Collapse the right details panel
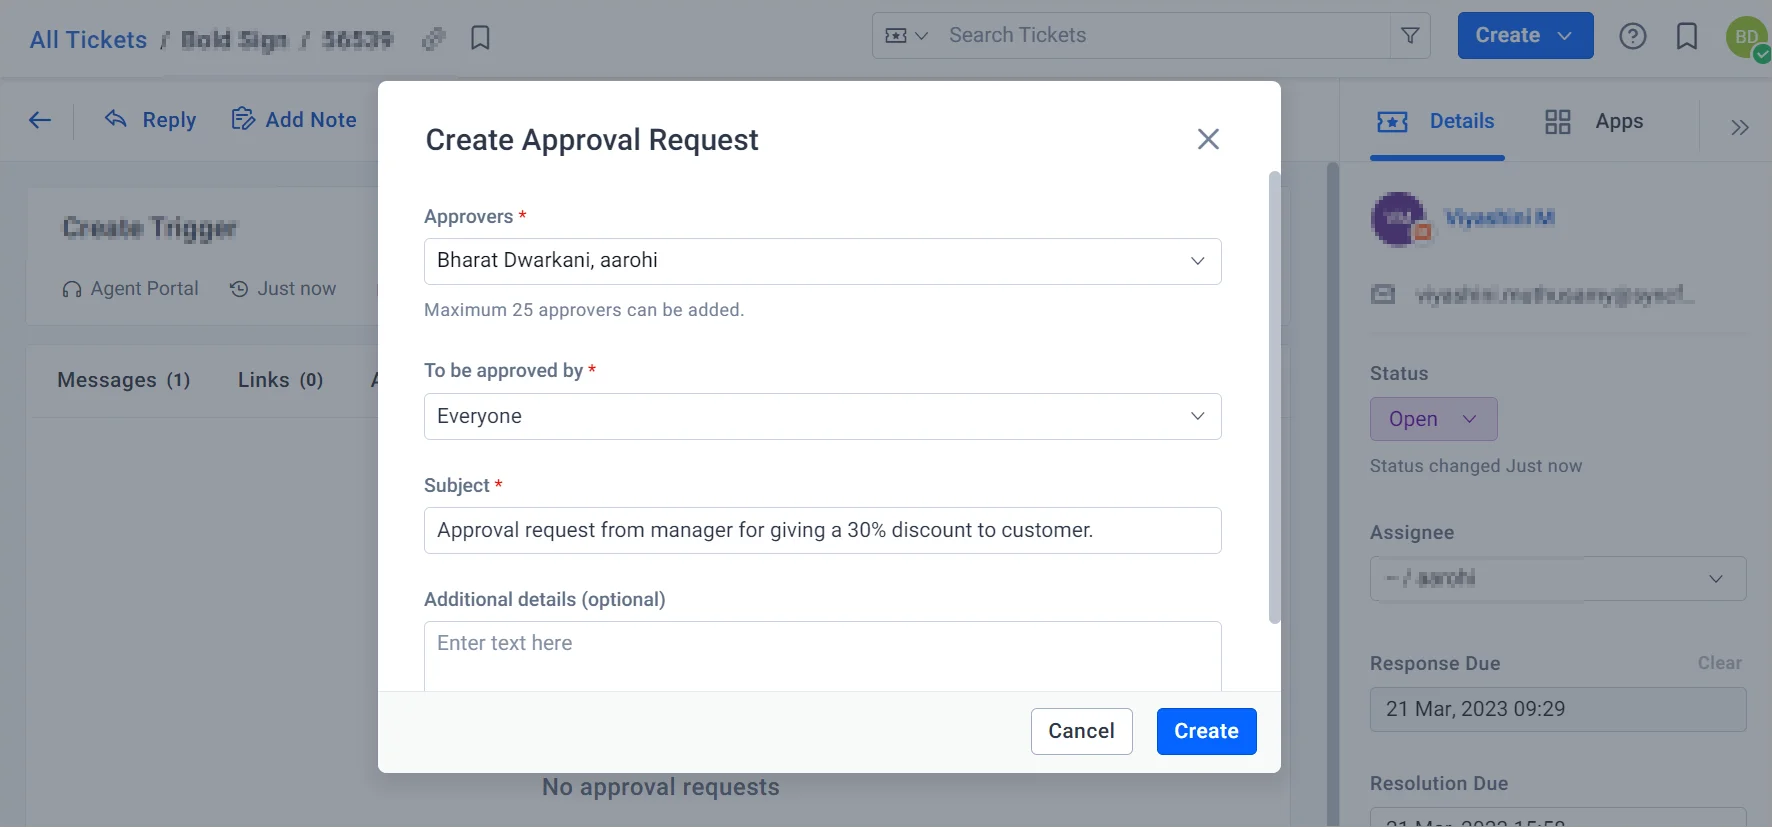Image resolution: width=1772 pixels, height=827 pixels. 1739,127
